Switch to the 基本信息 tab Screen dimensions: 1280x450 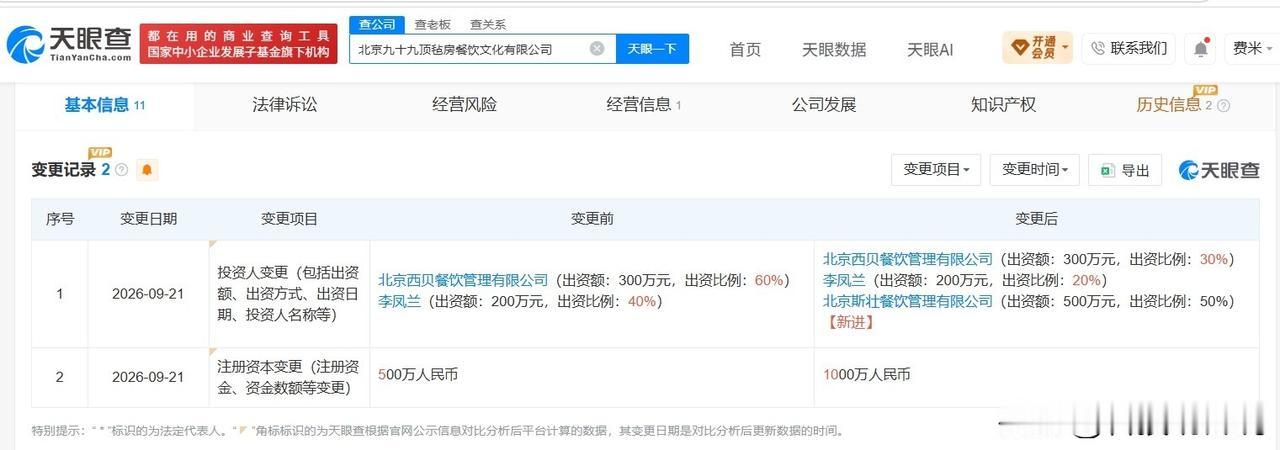(105, 105)
